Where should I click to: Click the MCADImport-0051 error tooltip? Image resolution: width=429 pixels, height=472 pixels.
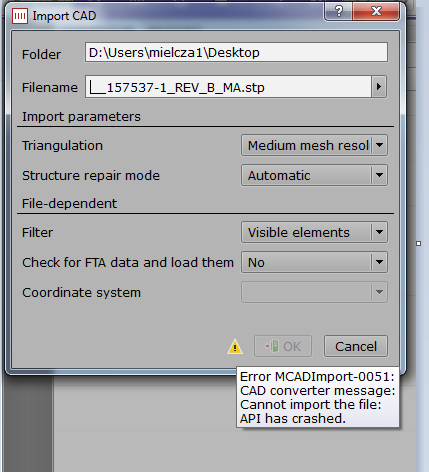(317, 397)
